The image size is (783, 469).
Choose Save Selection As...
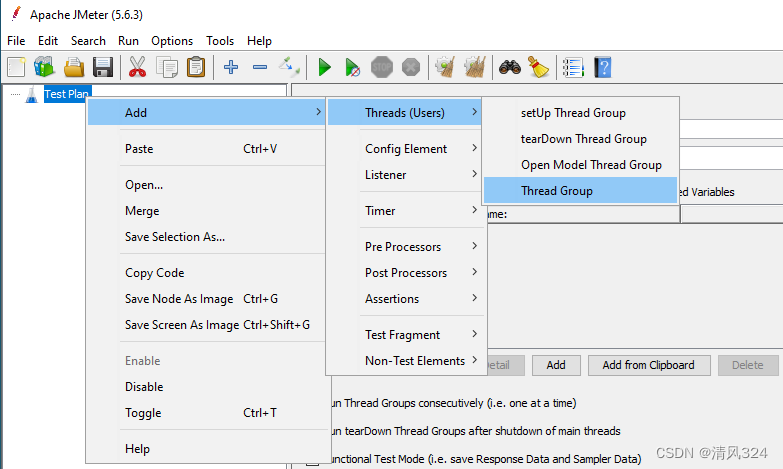[206, 237]
